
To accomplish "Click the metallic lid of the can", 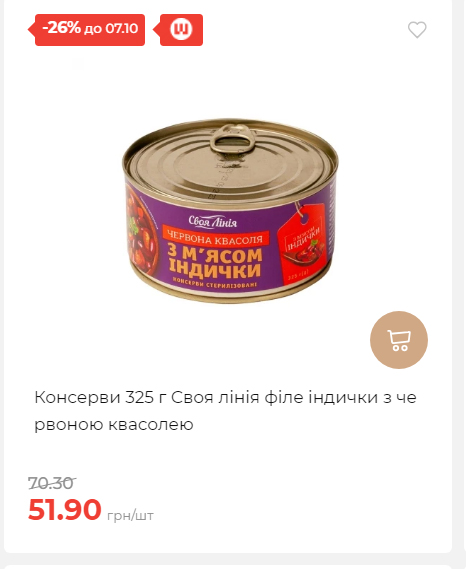I will tap(229, 161).
